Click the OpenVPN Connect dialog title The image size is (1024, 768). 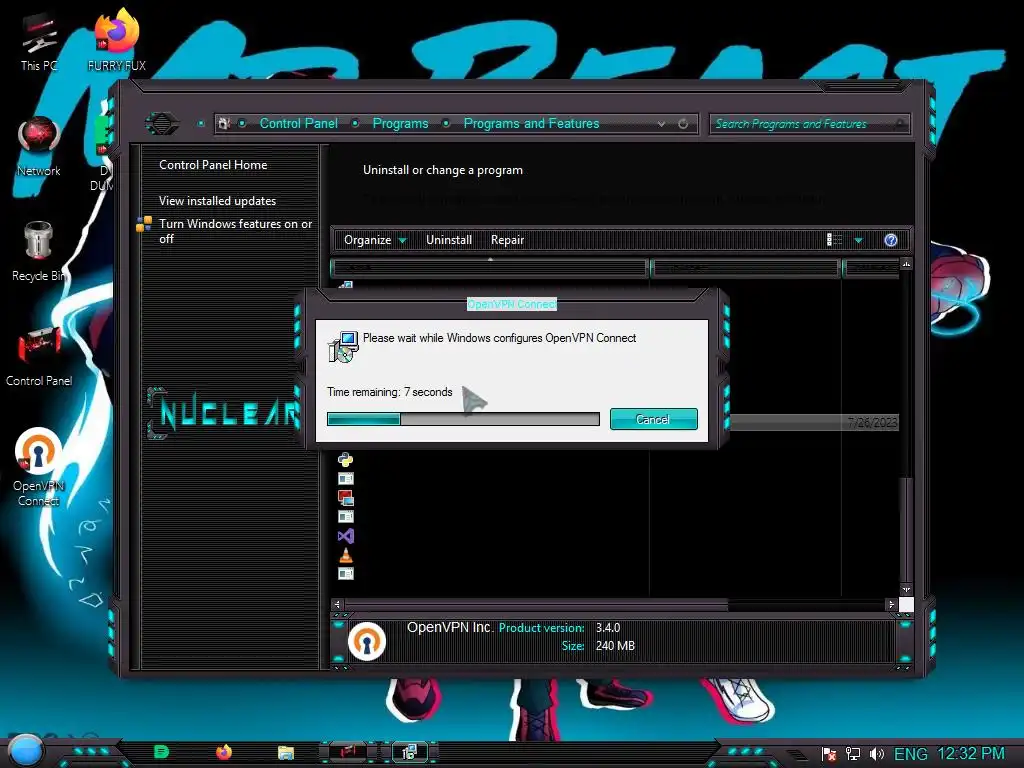point(511,304)
